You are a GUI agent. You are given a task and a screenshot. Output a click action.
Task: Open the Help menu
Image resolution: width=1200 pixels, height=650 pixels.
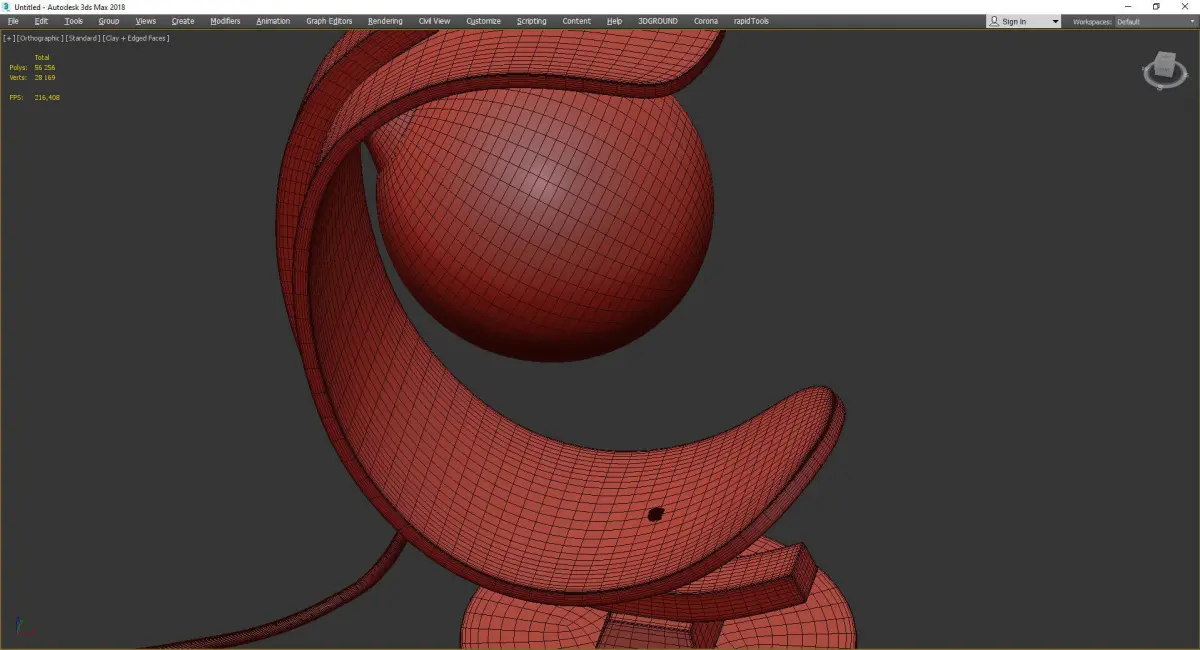pyautogui.click(x=614, y=21)
